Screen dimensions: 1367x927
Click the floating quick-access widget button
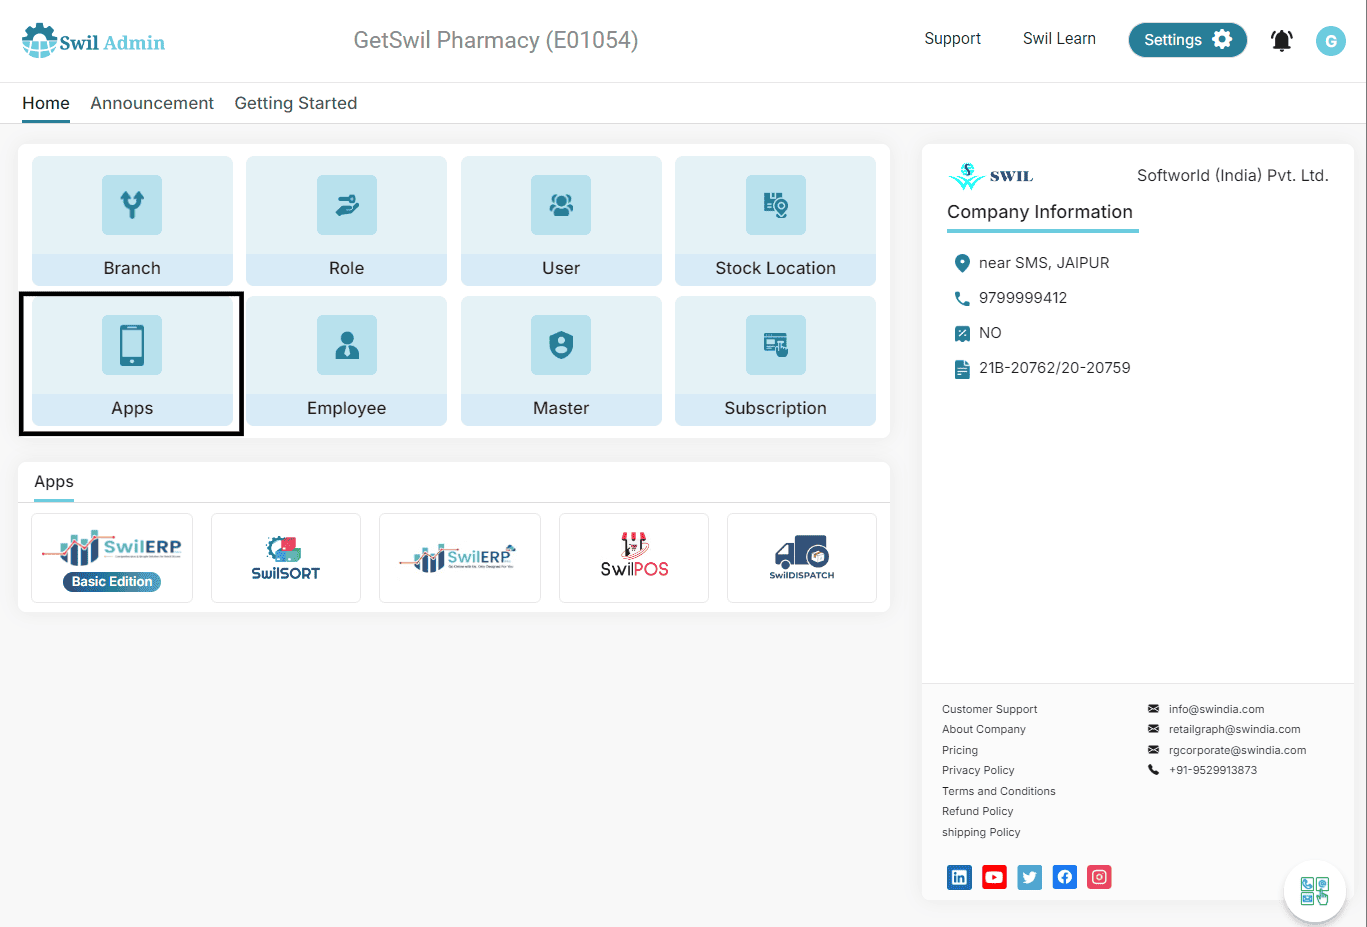click(1315, 891)
